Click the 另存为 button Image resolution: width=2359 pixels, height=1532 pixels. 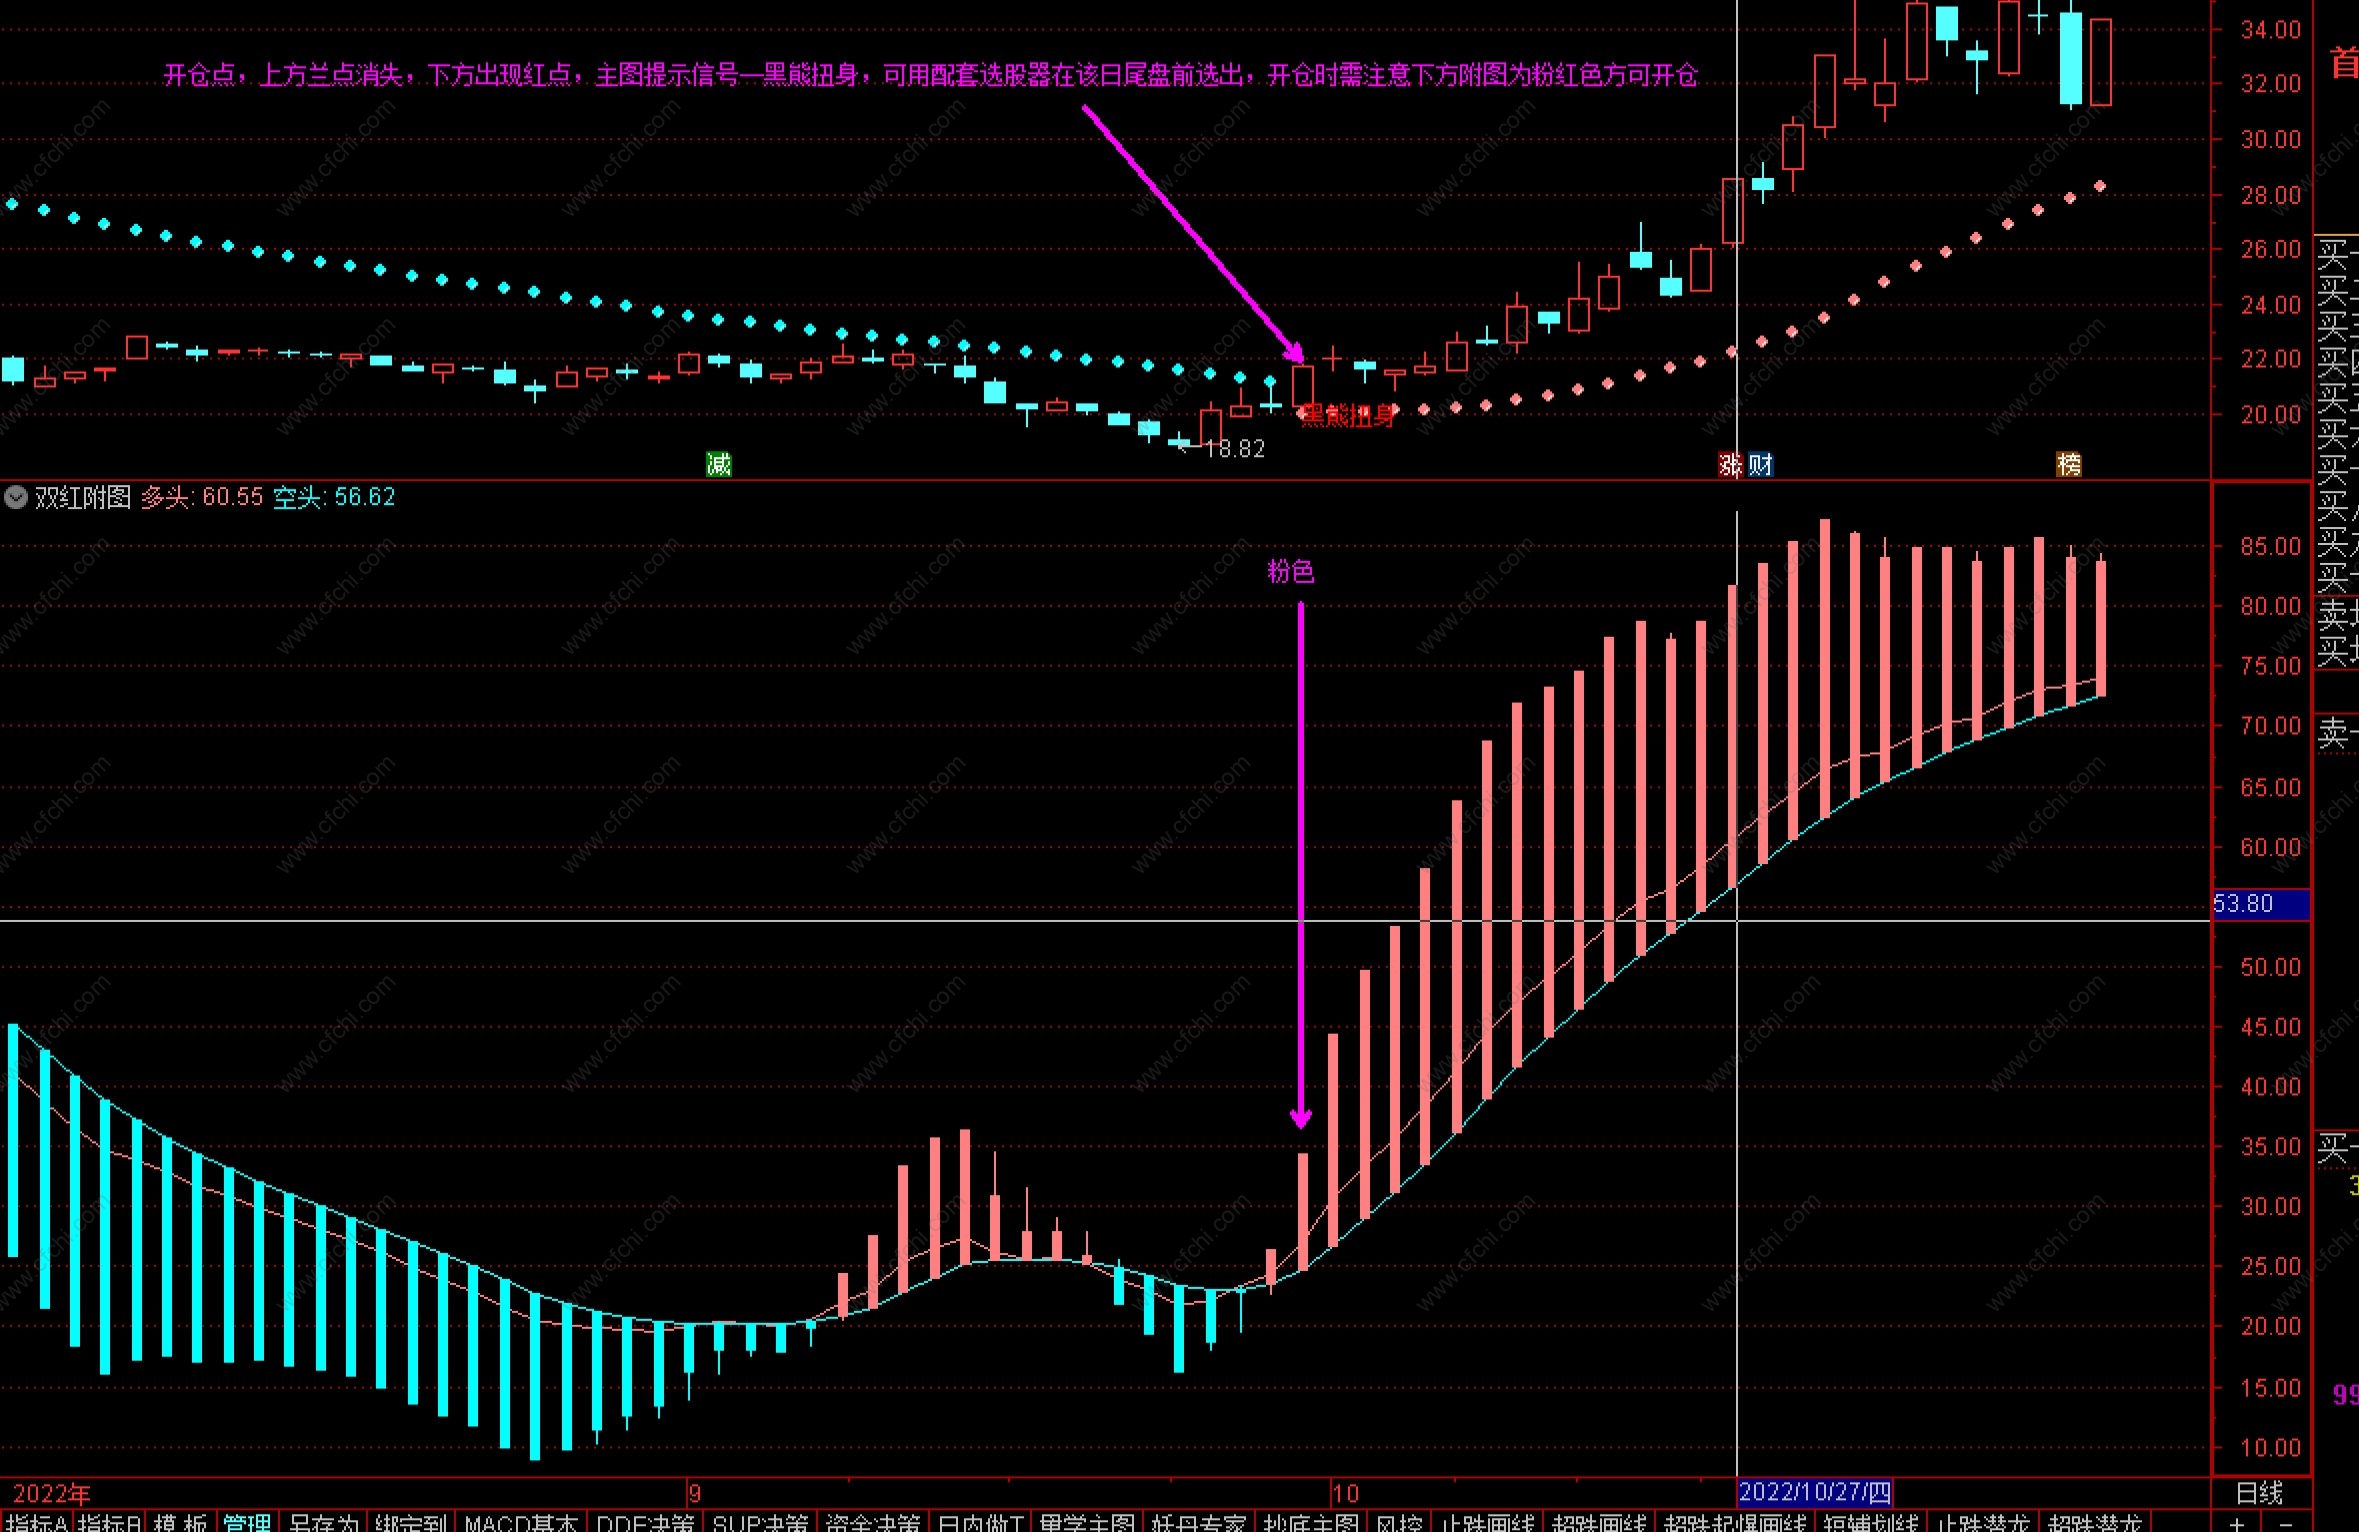[323, 1523]
